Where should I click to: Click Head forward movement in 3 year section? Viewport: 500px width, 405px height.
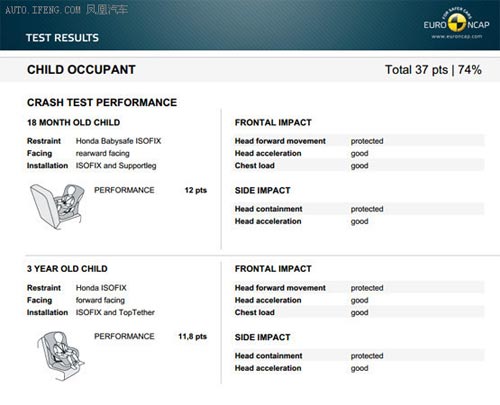[280, 288]
